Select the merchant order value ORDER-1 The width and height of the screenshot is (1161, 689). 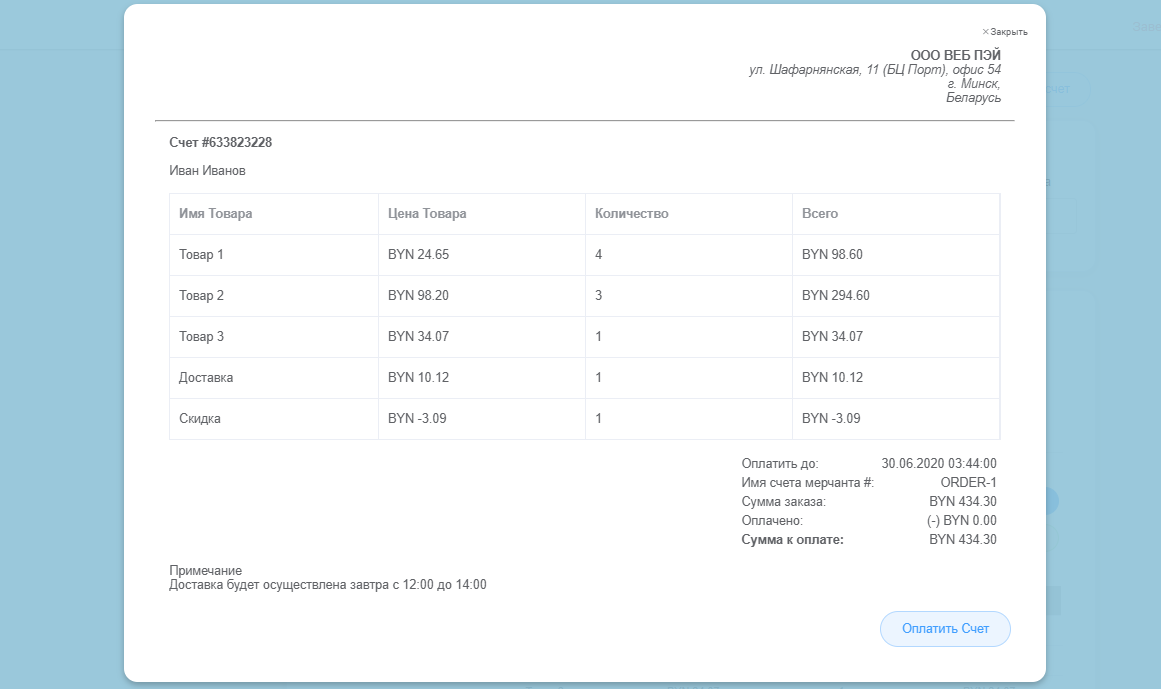(x=969, y=483)
